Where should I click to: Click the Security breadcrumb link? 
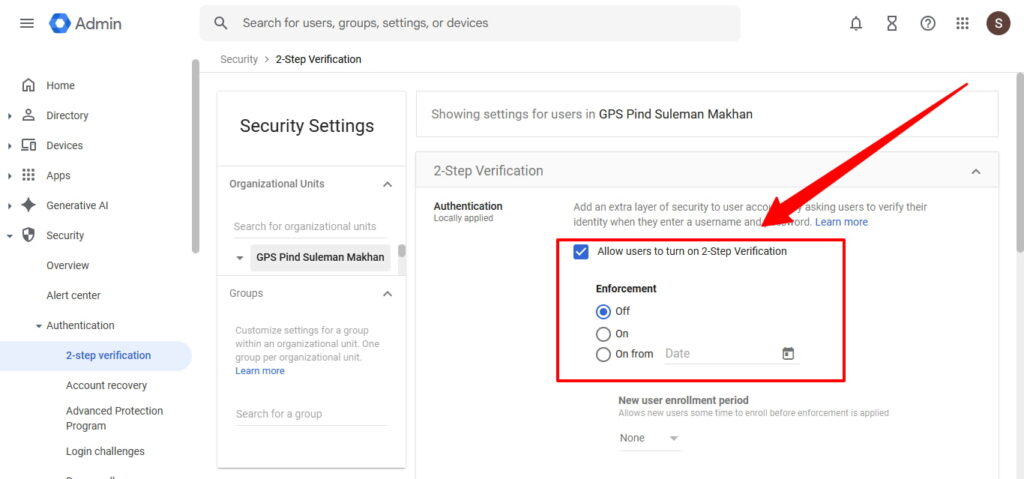pos(239,60)
